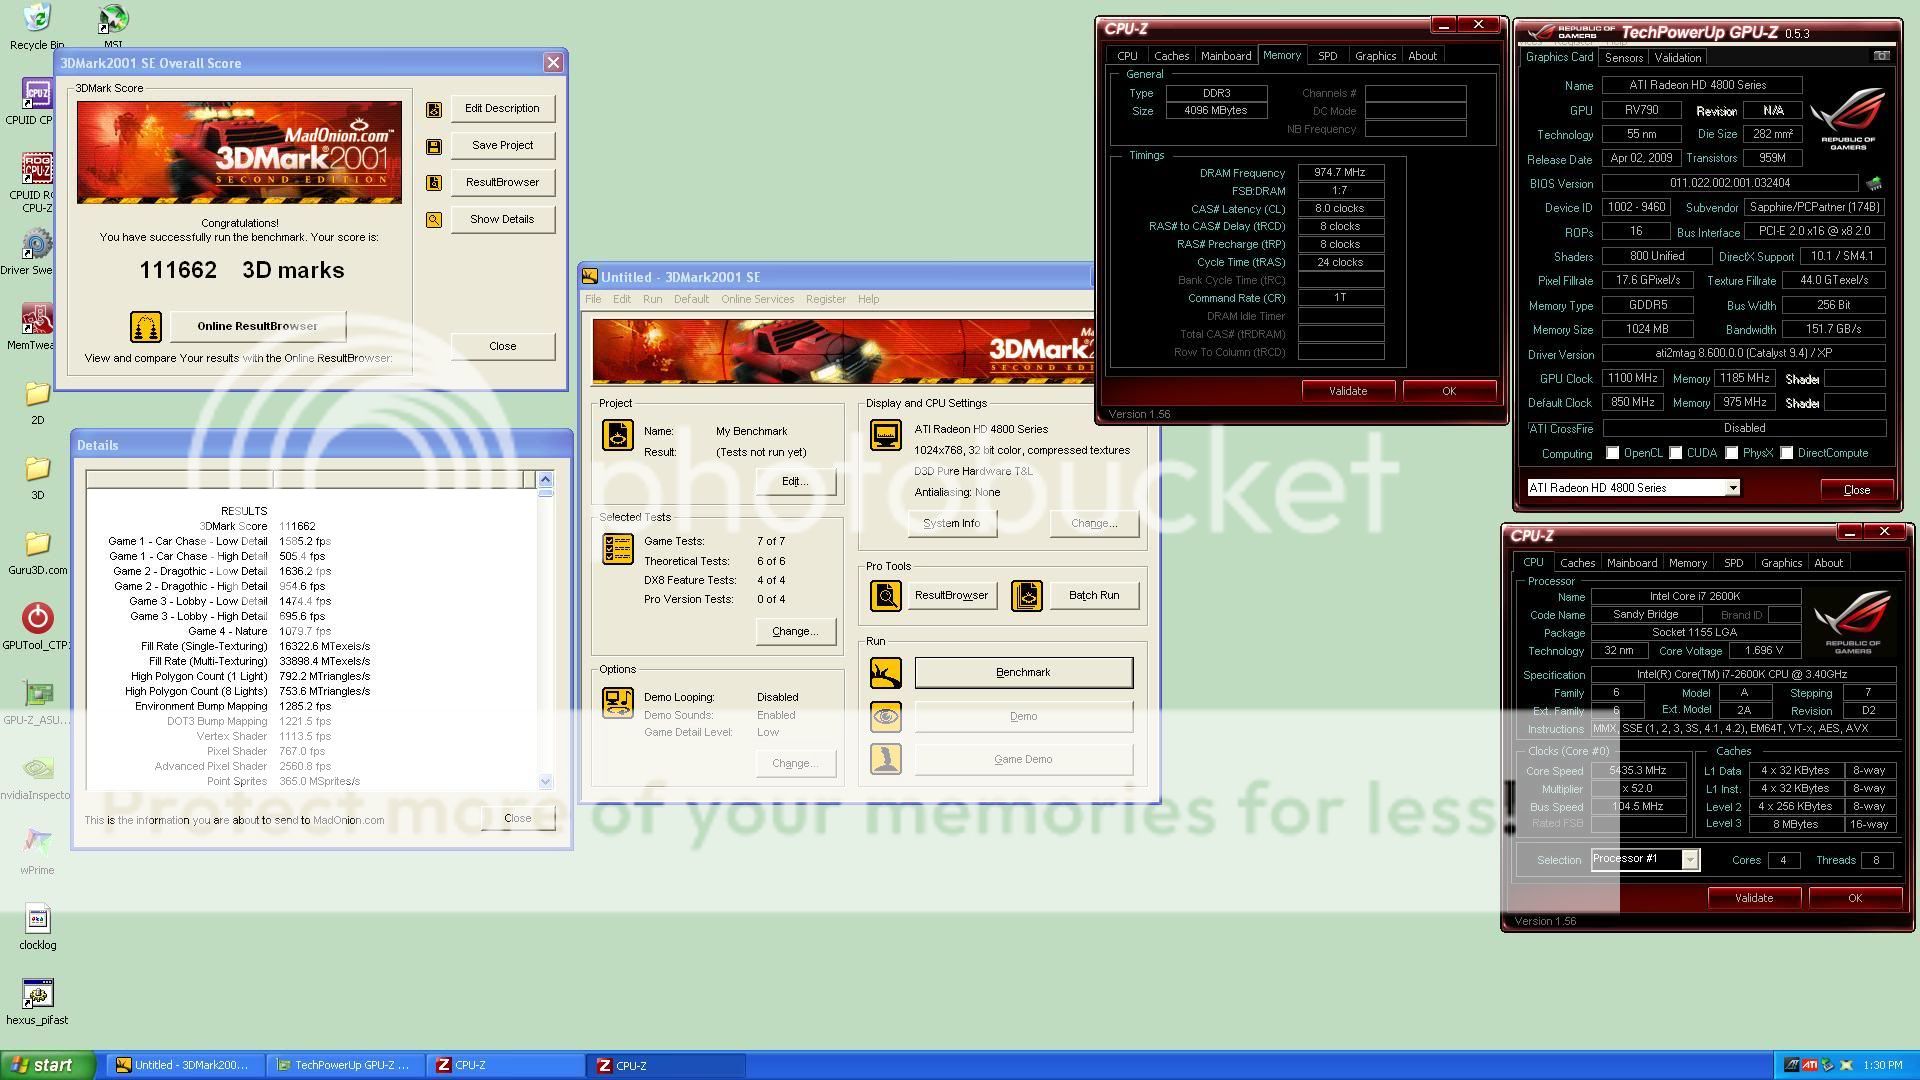The height and width of the screenshot is (1080, 1920).
Task: Click GPU-Z screenshot camera icon
Action: [x=1881, y=57]
